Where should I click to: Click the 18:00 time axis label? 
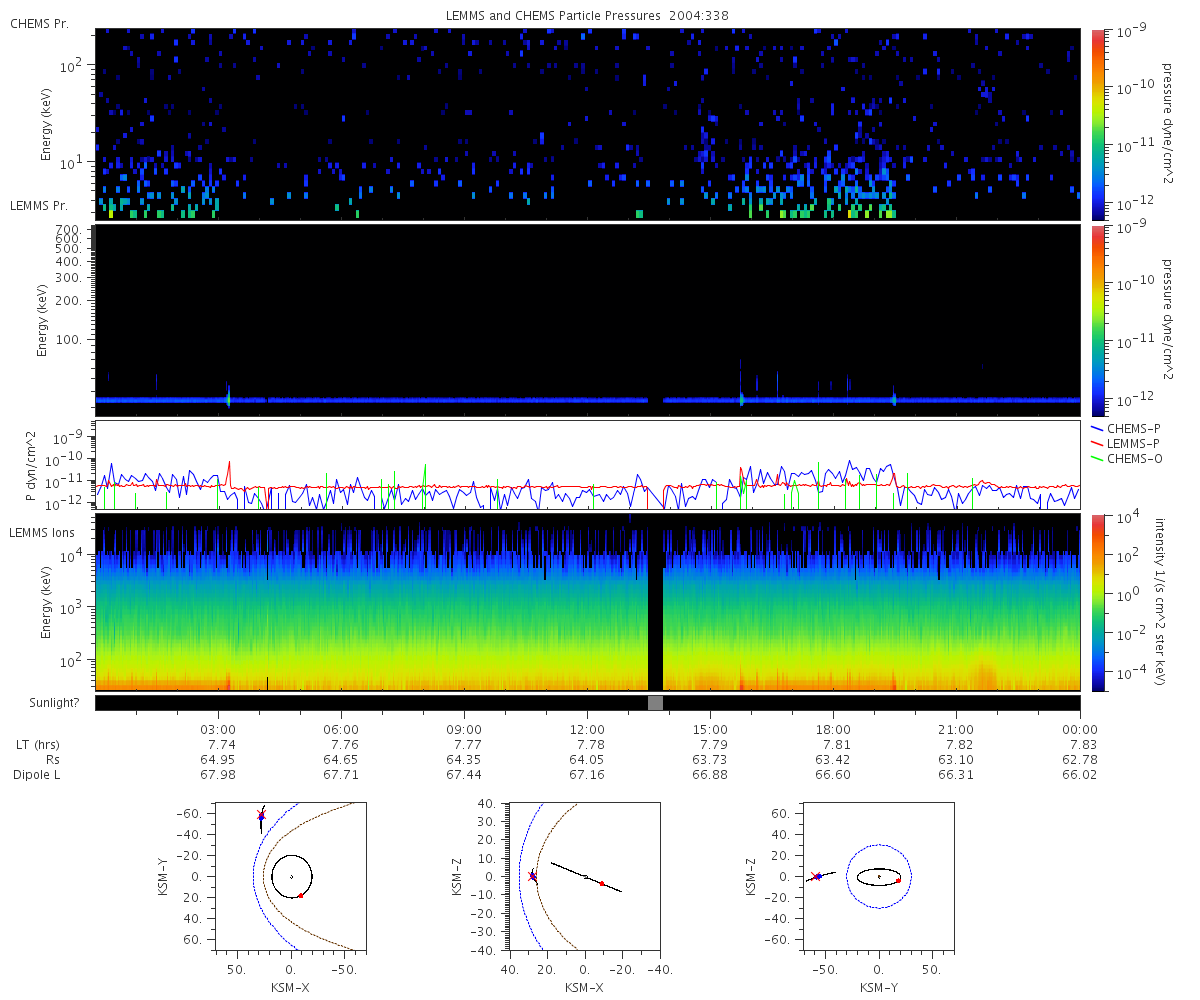(833, 729)
